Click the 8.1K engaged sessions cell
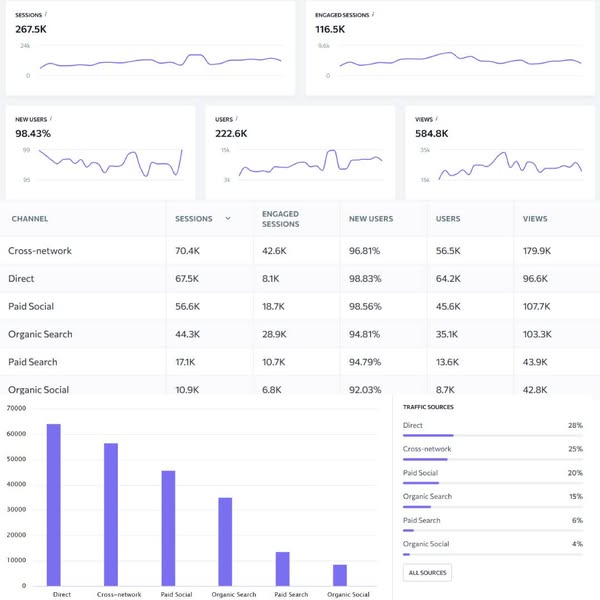This screenshot has width=600, height=600. coord(271,279)
